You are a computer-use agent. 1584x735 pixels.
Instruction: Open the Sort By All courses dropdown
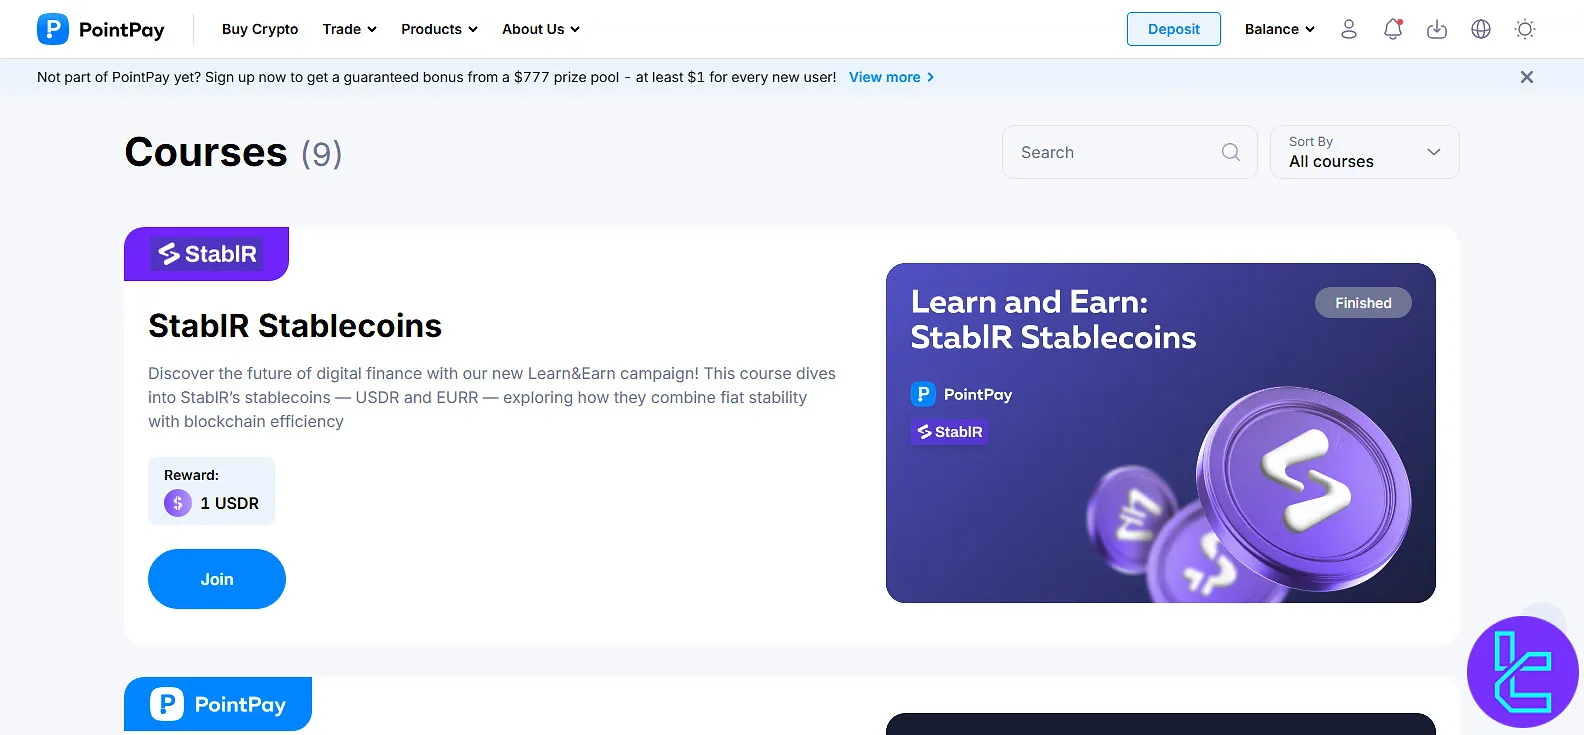click(x=1365, y=152)
